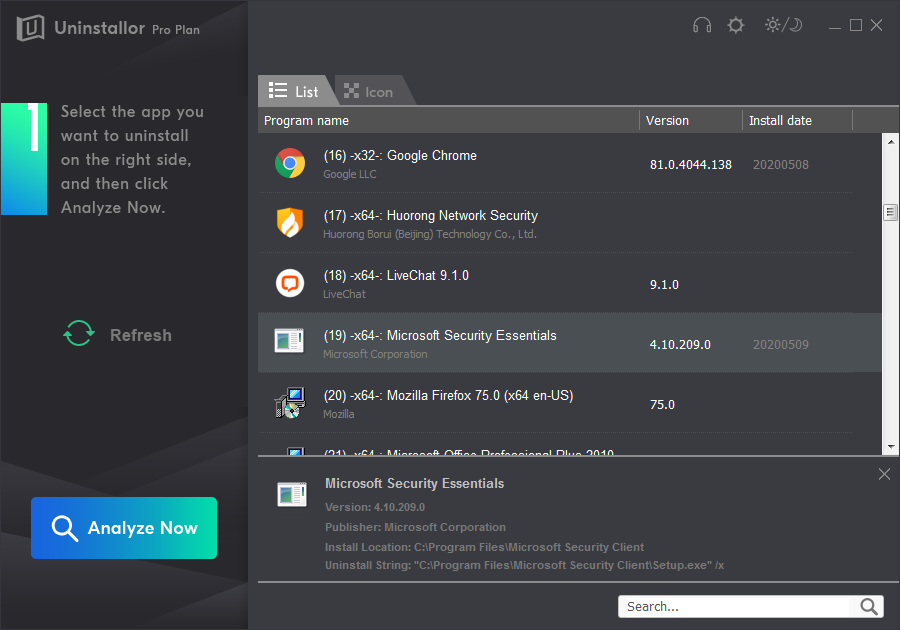900x630 pixels.
Task: Click the Huorong Network Security shield icon
Action: 290,223
